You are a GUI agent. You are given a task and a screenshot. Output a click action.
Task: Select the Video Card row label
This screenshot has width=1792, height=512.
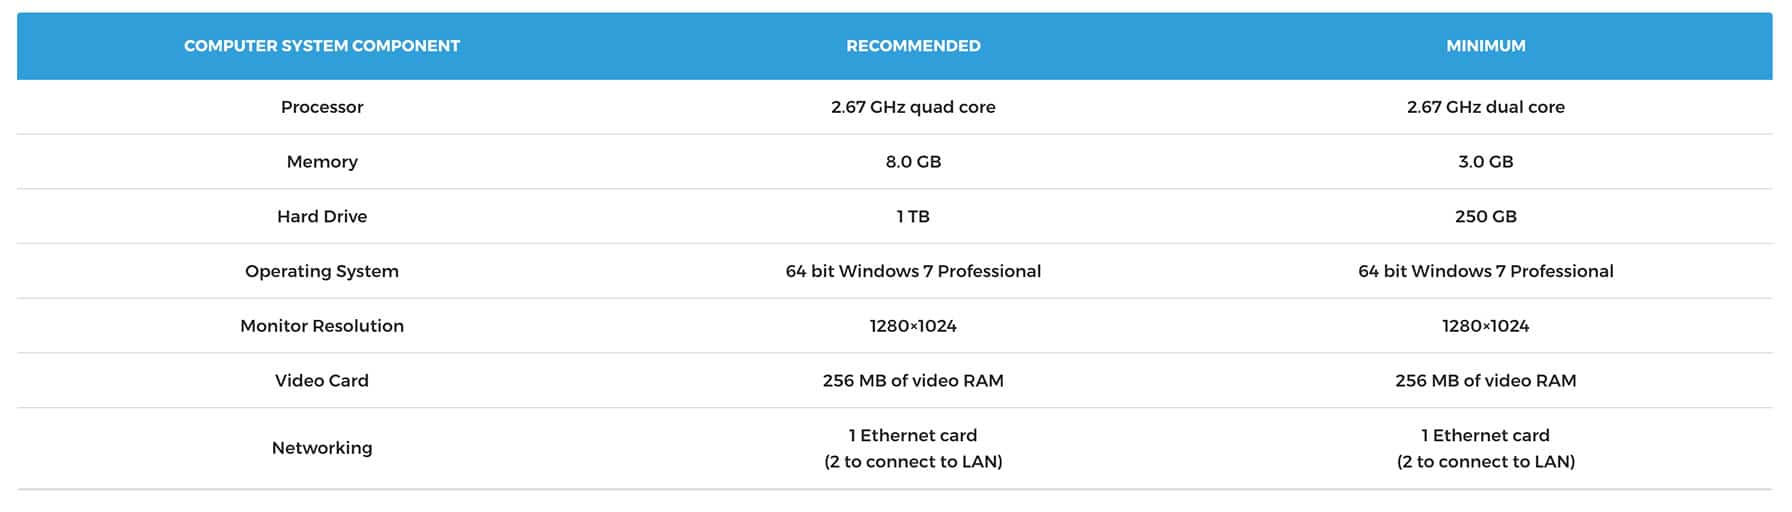(321, 381)
